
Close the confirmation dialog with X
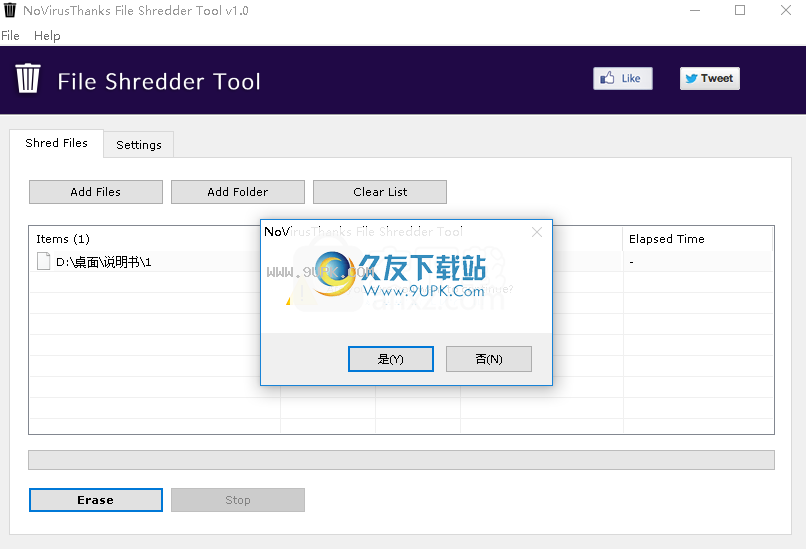point(537,232)
